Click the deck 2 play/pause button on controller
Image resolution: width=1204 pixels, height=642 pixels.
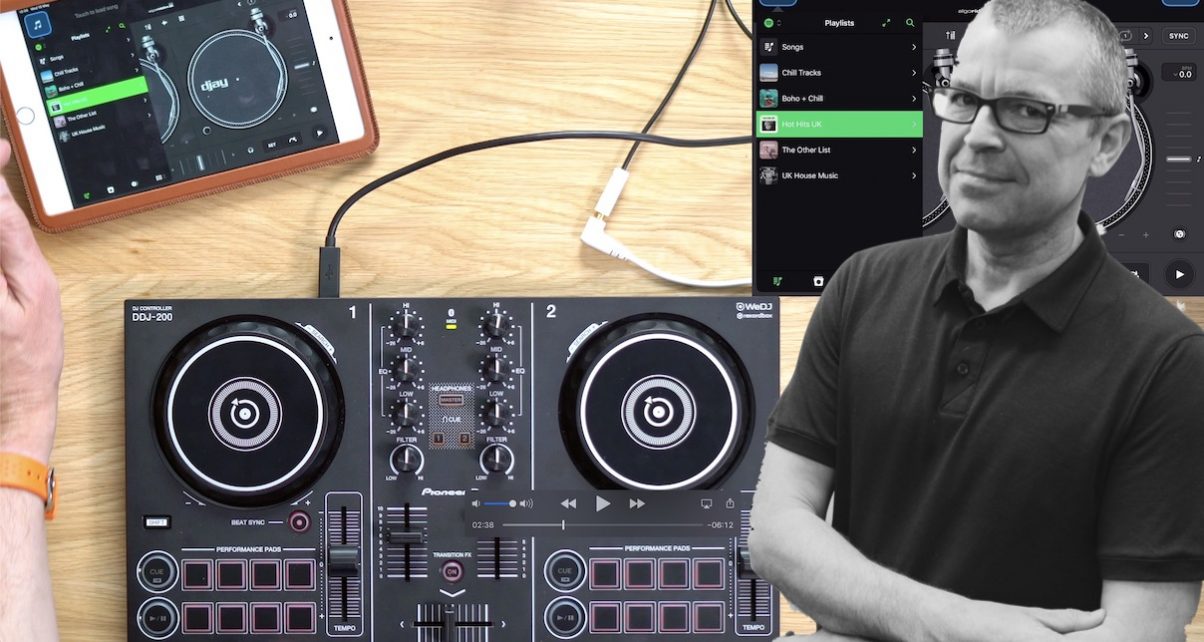pyautogui.click(x=565, y=617)
